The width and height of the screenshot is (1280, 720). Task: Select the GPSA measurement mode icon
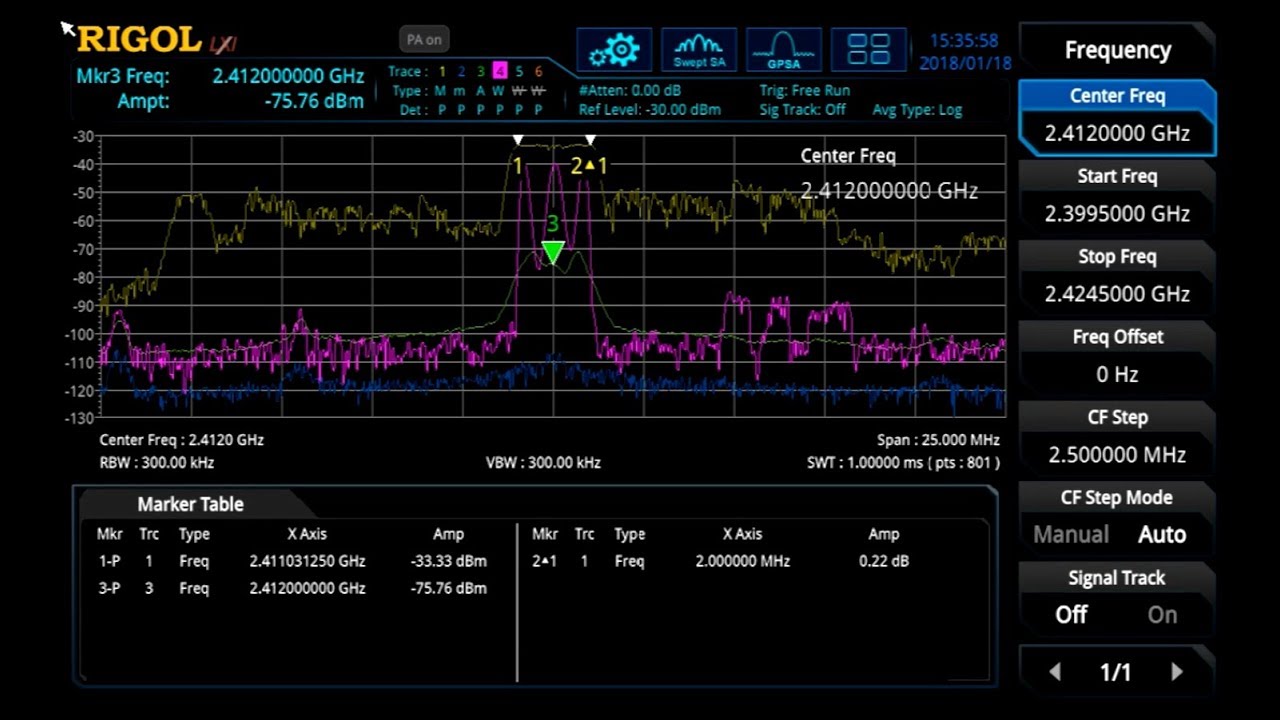pos(783,50)
